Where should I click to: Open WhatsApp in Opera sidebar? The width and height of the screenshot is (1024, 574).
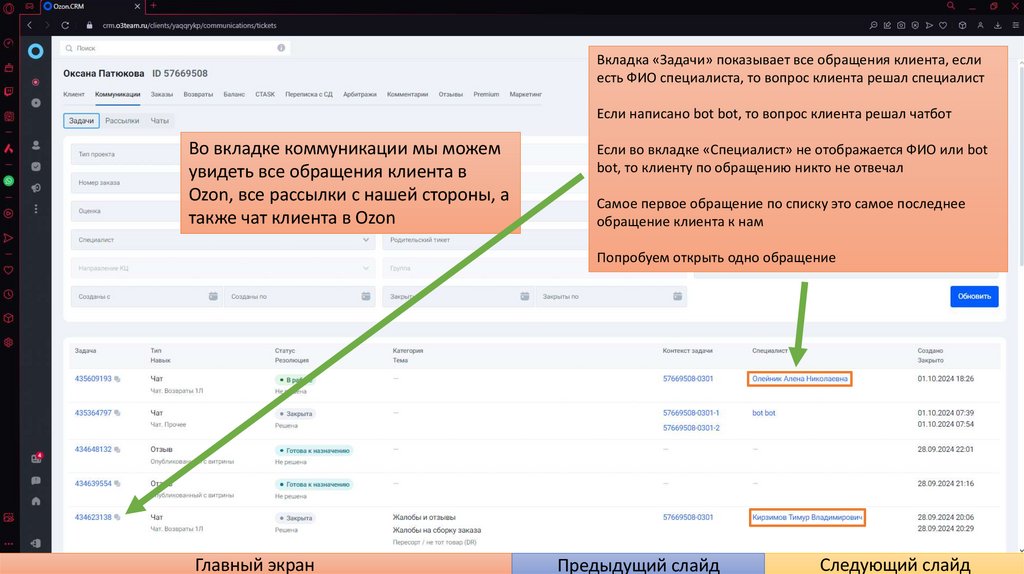pos(8,181)
